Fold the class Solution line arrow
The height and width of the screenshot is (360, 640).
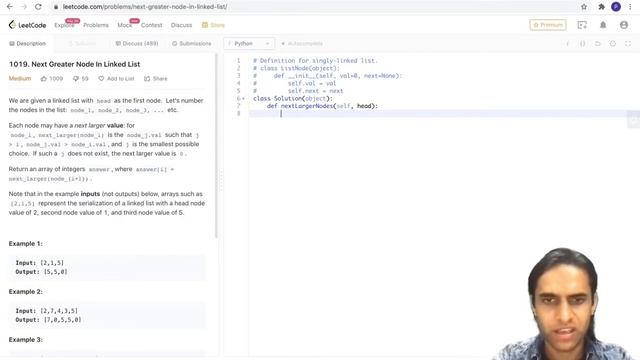click(x=244, y=99)
